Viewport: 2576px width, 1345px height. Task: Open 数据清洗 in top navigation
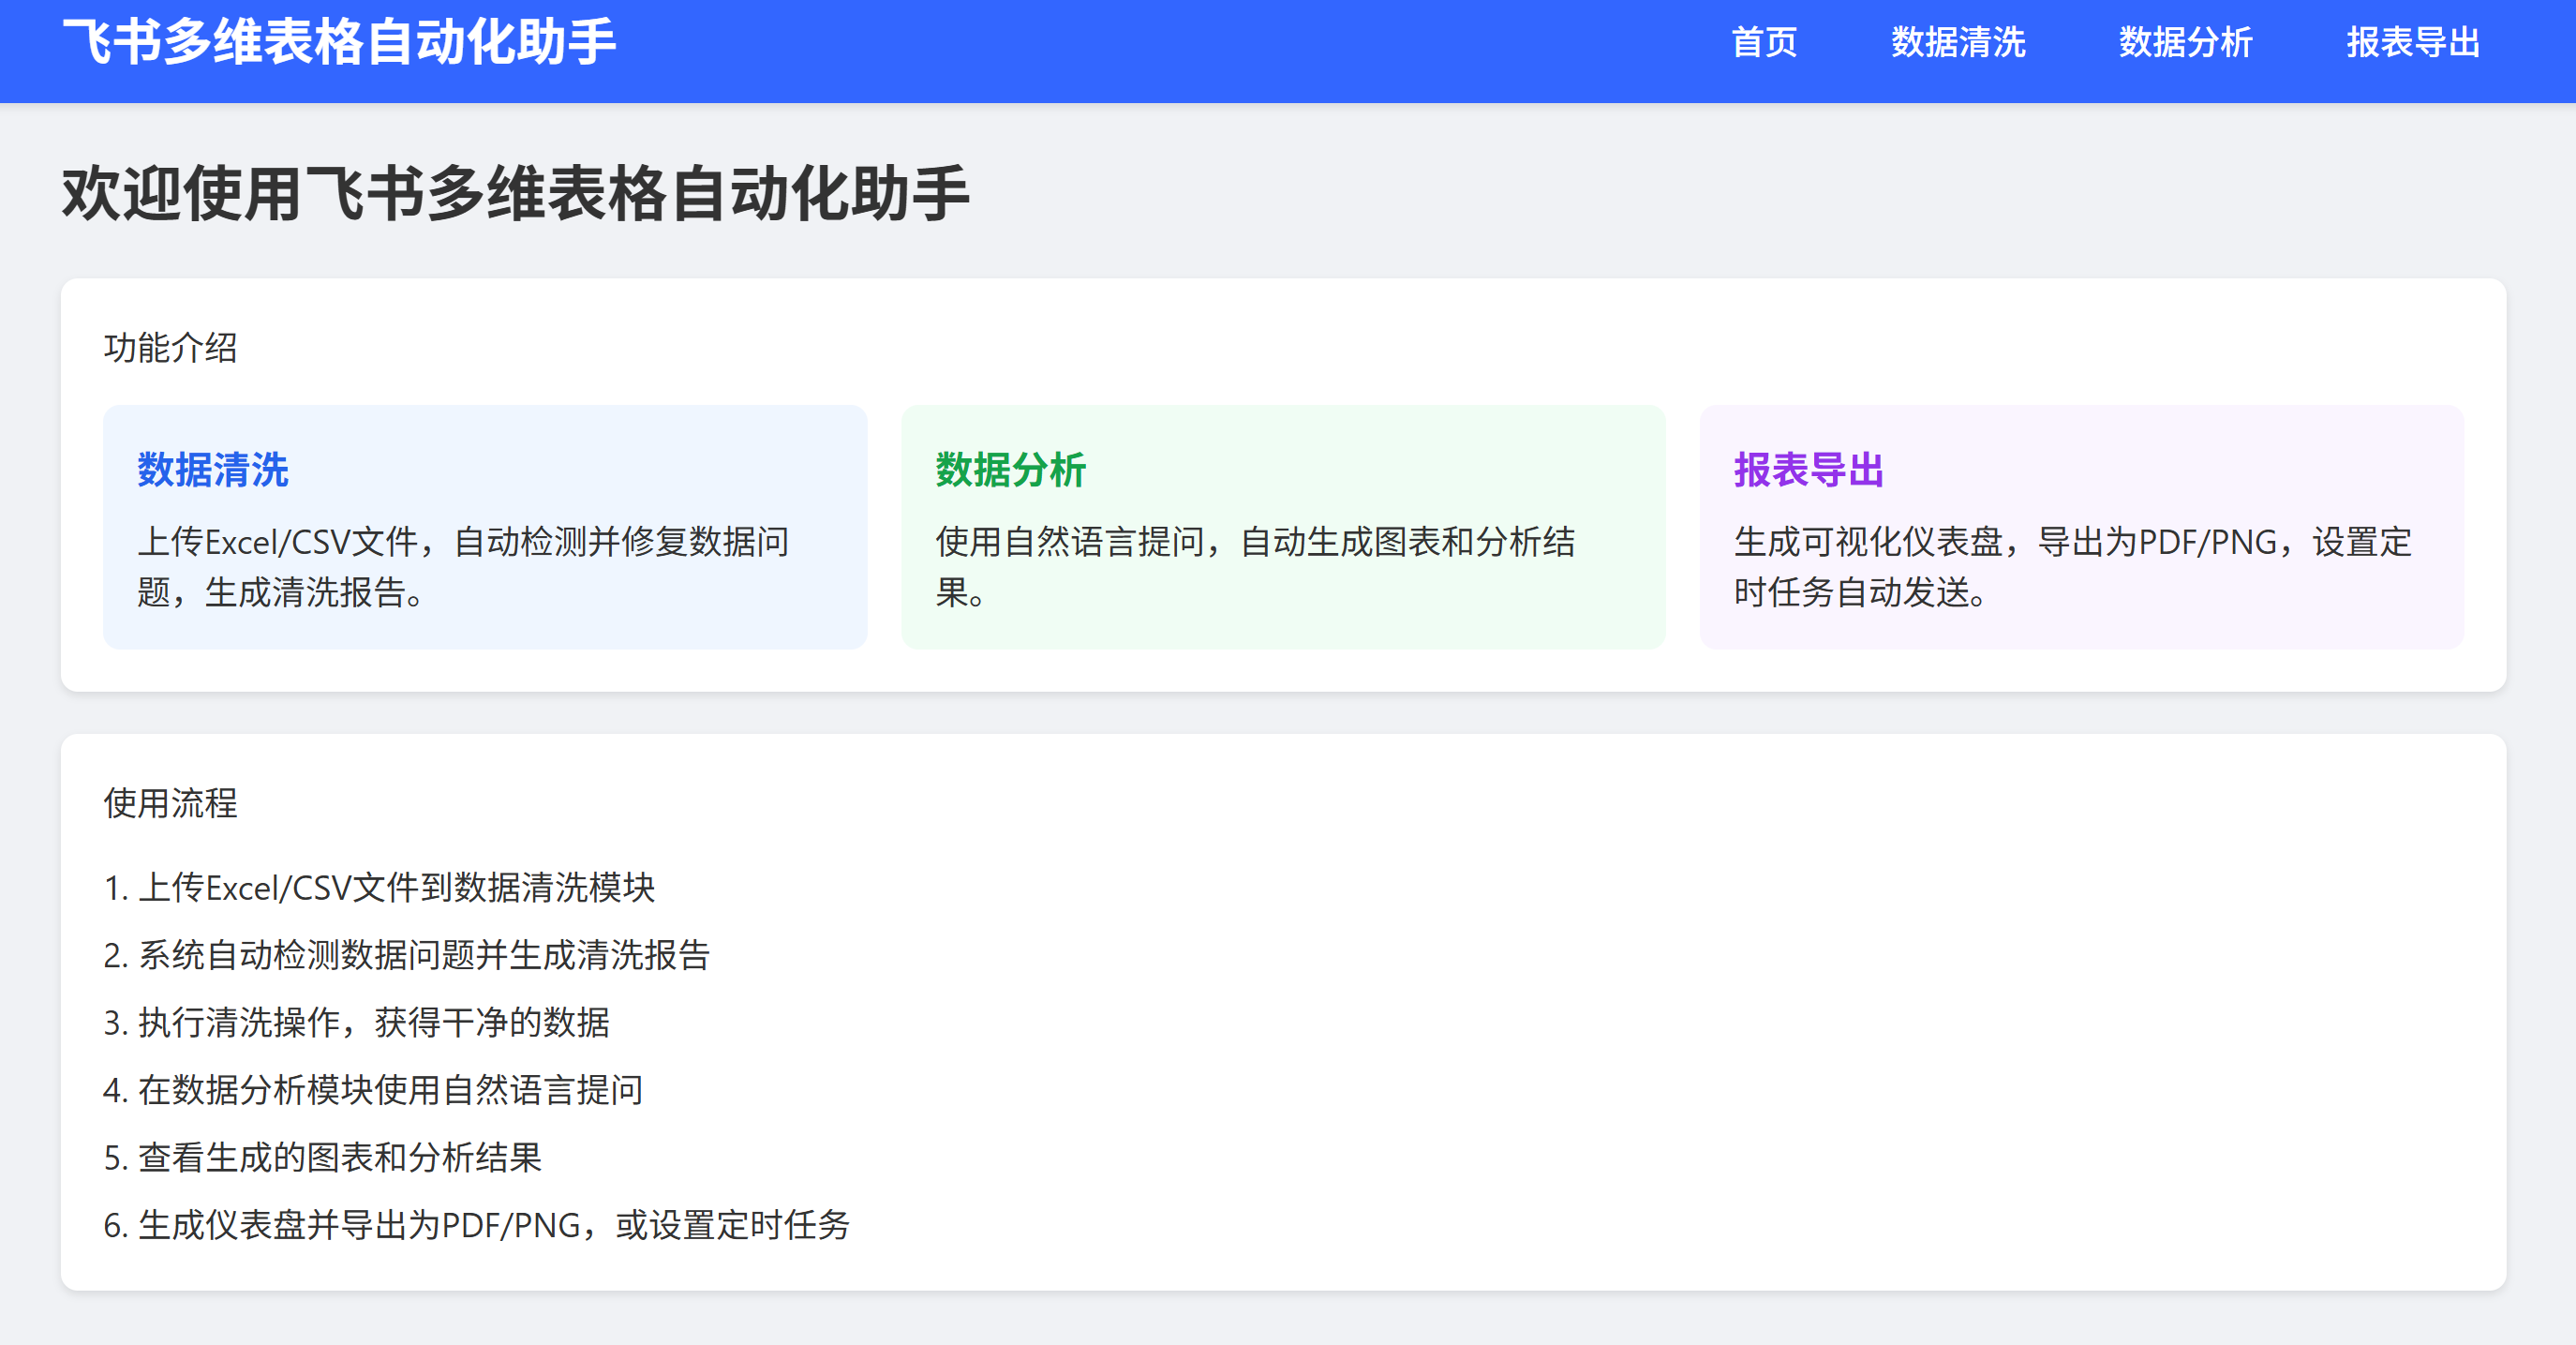point(1957,42)
